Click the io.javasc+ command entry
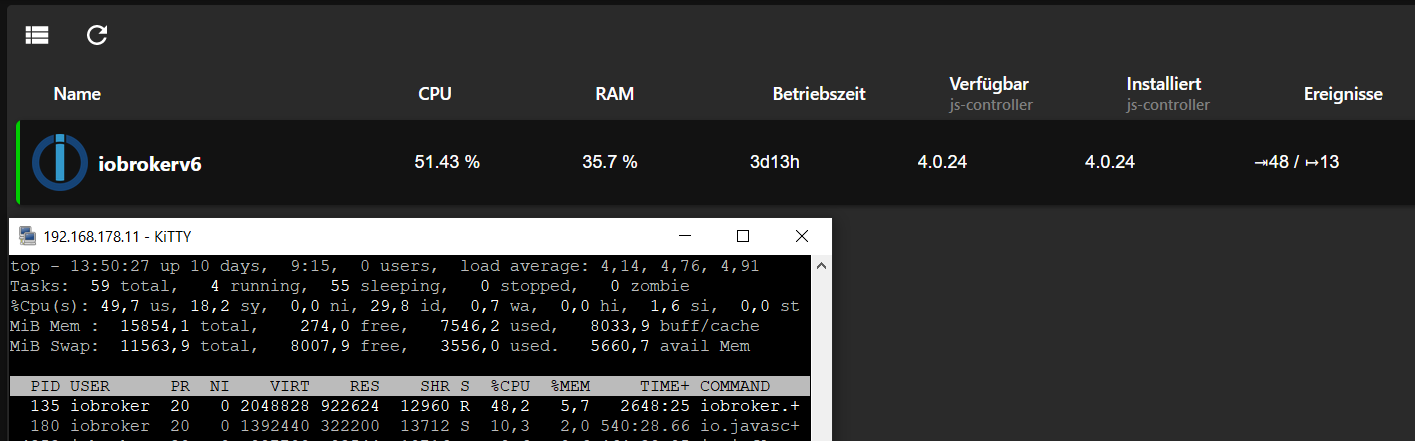 click(750, 426)
